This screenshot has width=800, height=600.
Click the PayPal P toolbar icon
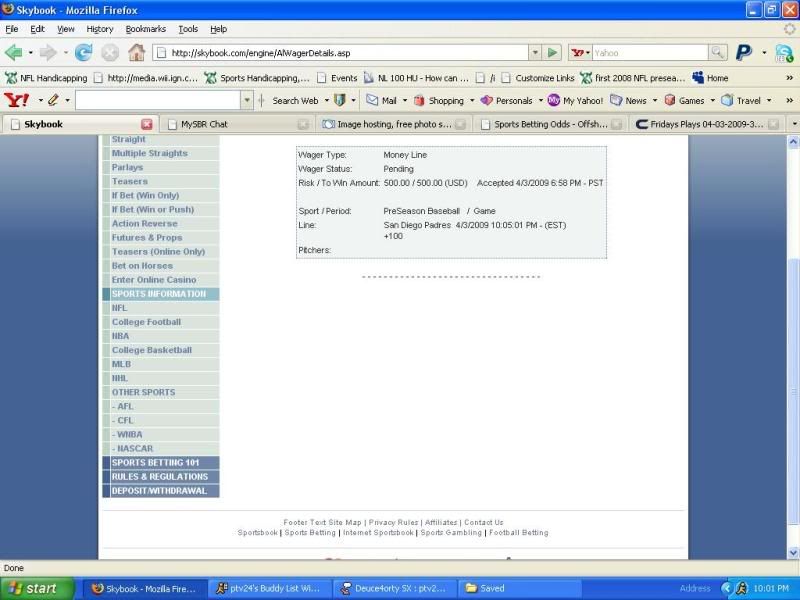(x=744, y=52)
